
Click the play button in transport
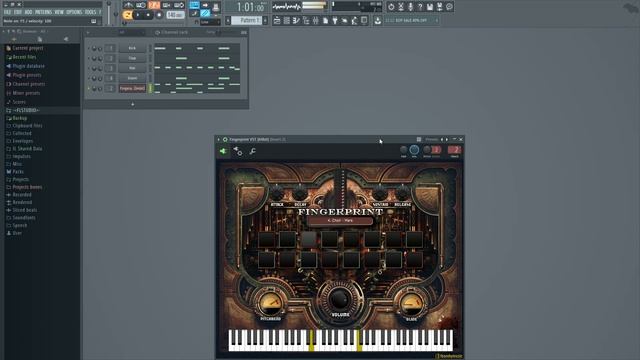(138, 15)
